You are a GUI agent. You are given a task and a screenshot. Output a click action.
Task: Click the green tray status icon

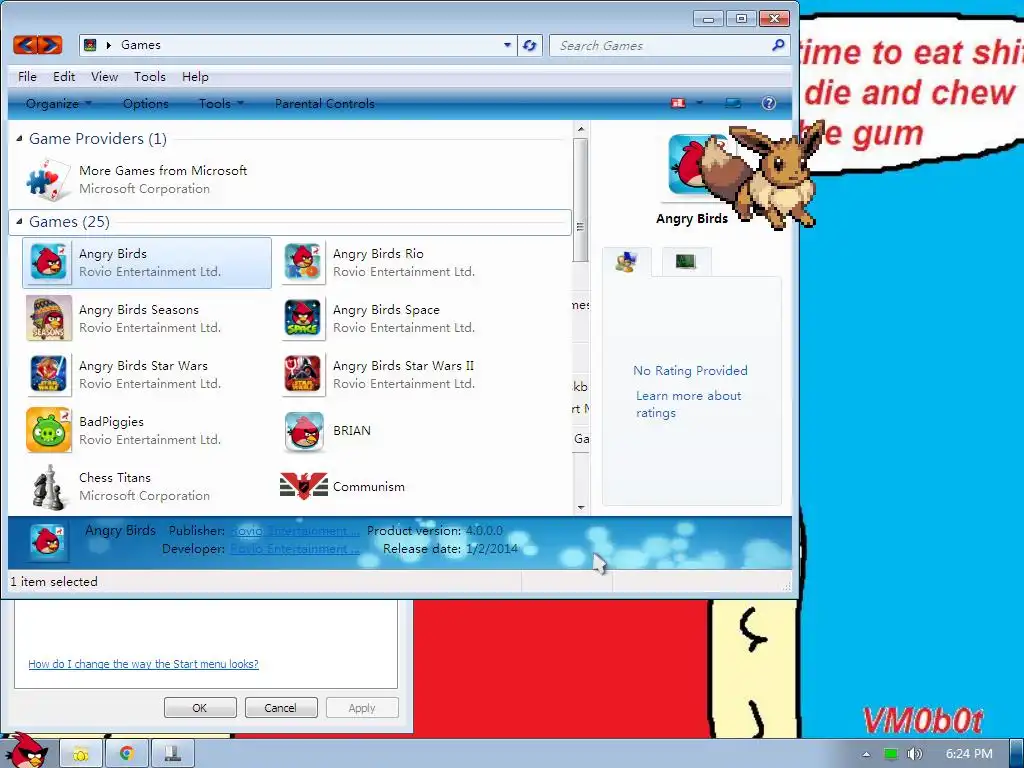(890, 754)
